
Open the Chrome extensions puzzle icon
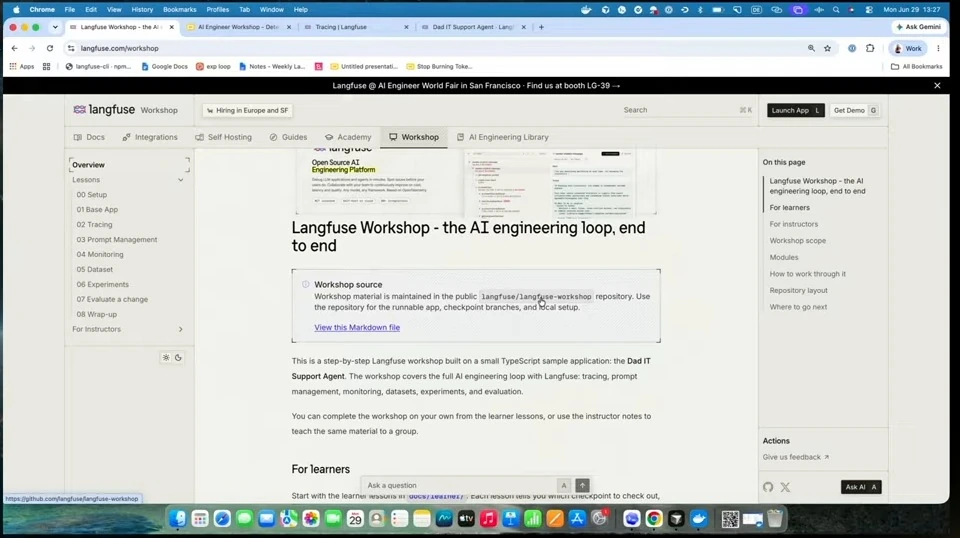click(870, 48)
